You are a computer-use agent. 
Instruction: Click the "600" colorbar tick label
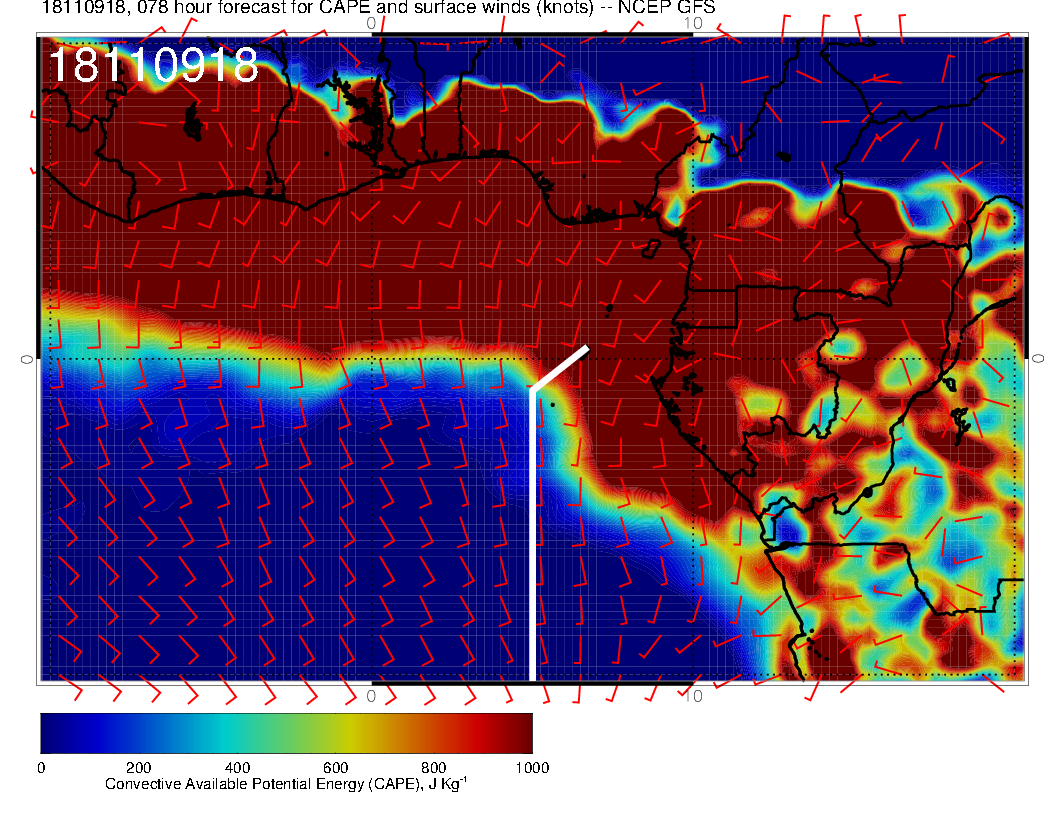tap(335, 768)
